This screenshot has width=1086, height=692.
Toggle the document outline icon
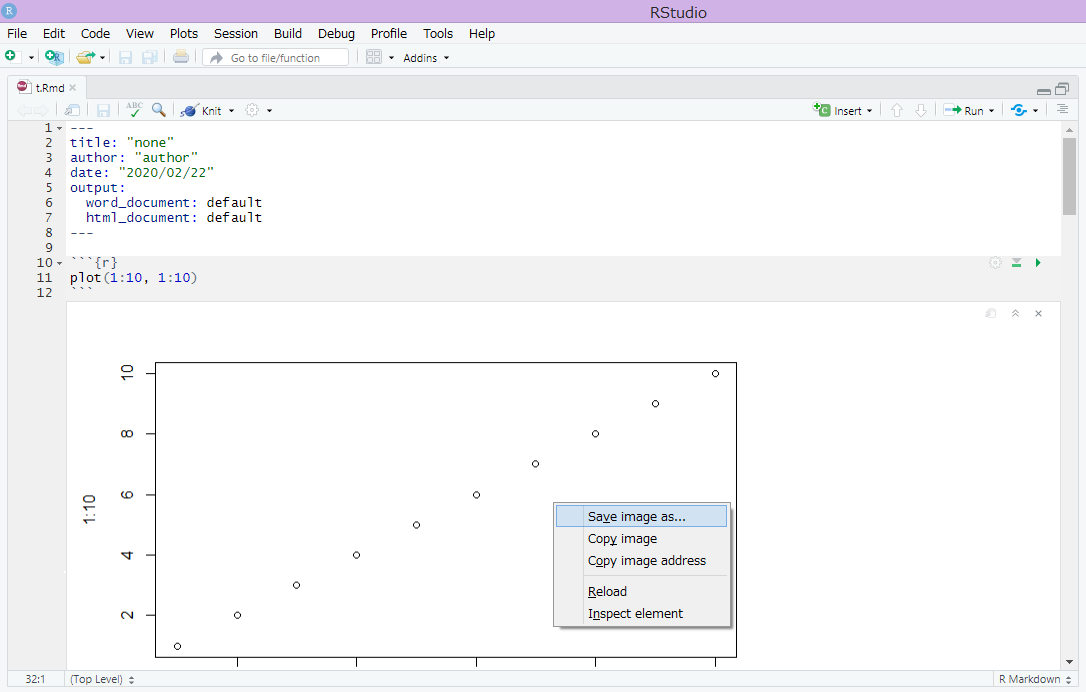pyautogui.click(x=1062, y=109)
